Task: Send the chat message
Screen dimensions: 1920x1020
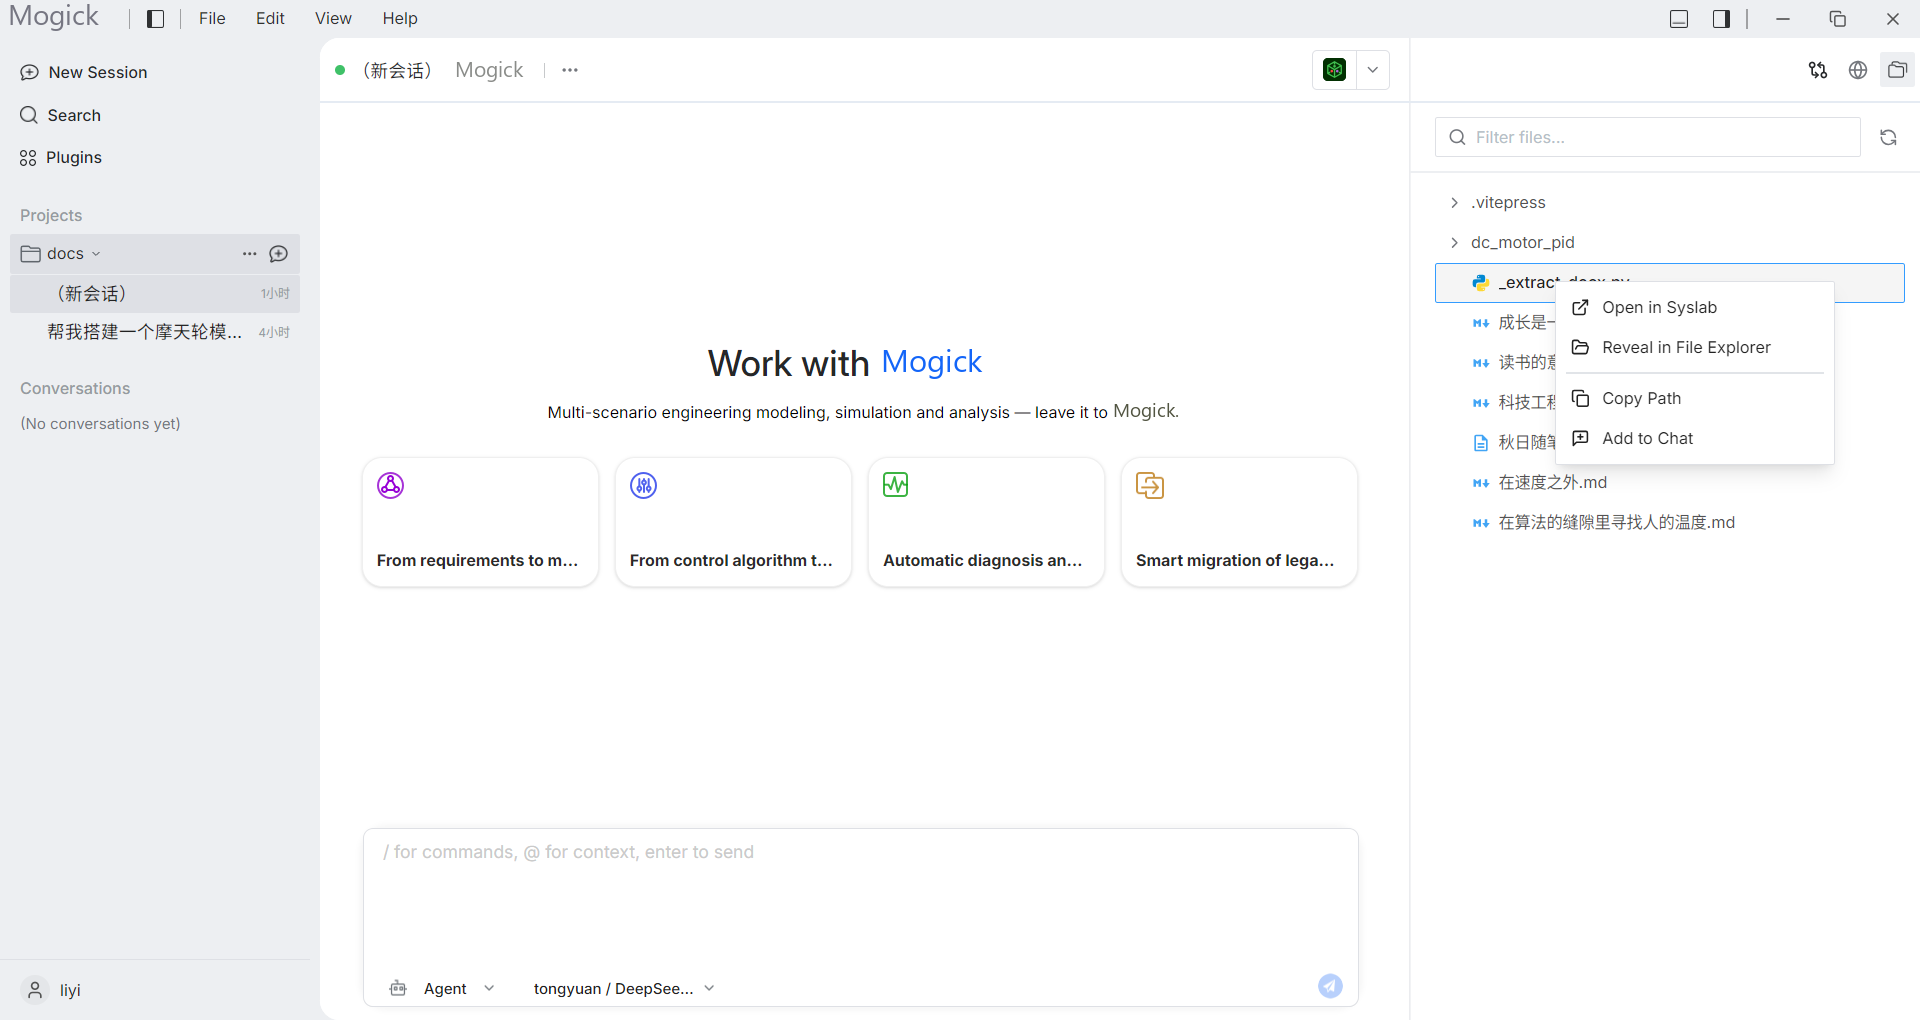Action: pos(1330,986)
